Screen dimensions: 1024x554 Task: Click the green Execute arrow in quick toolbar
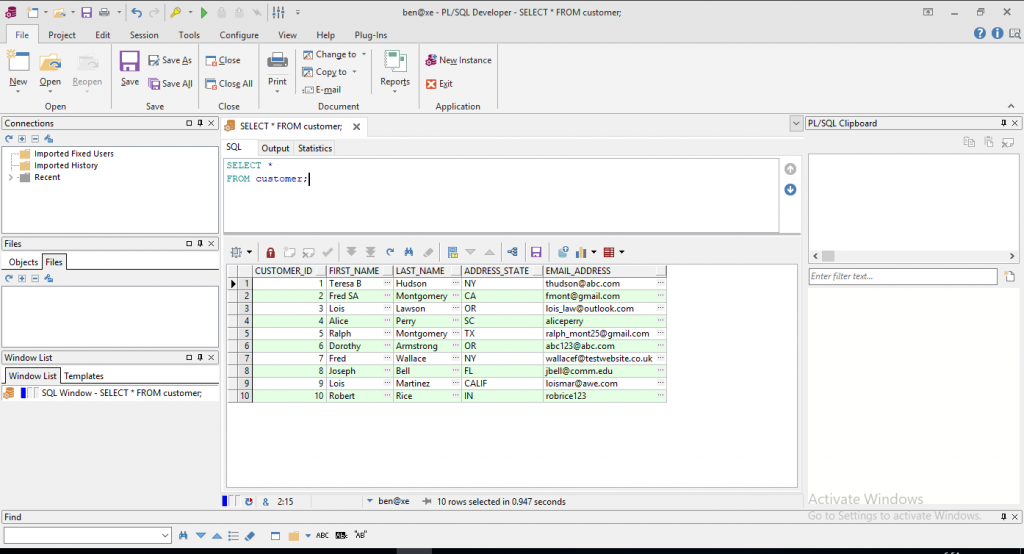pyautogui.click(x=204, y=13)
